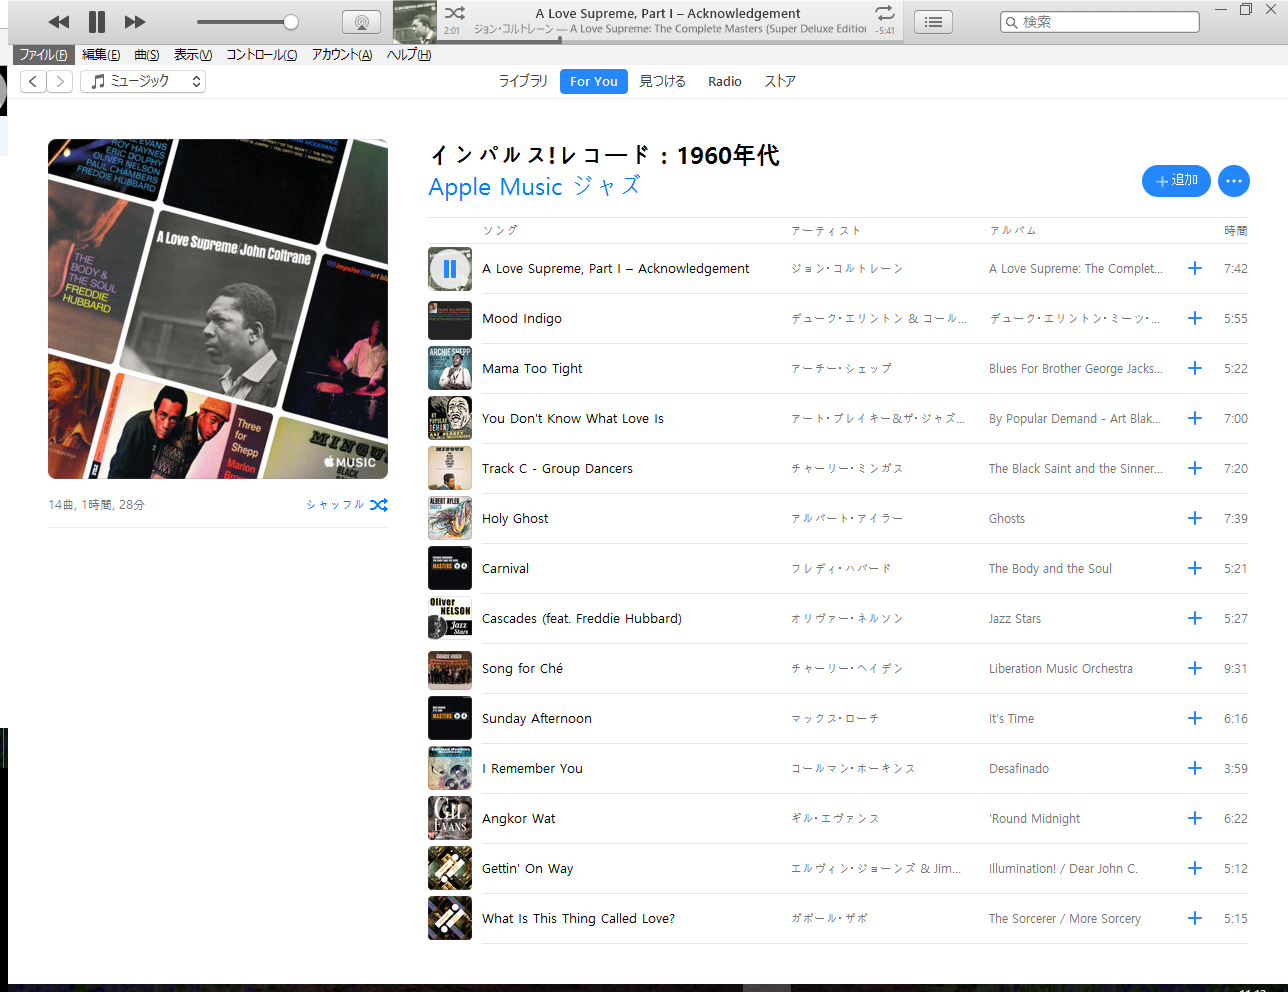Sort by the ソング column header
The height and width of the screenshot is (992, 1288).
(500, 230)
